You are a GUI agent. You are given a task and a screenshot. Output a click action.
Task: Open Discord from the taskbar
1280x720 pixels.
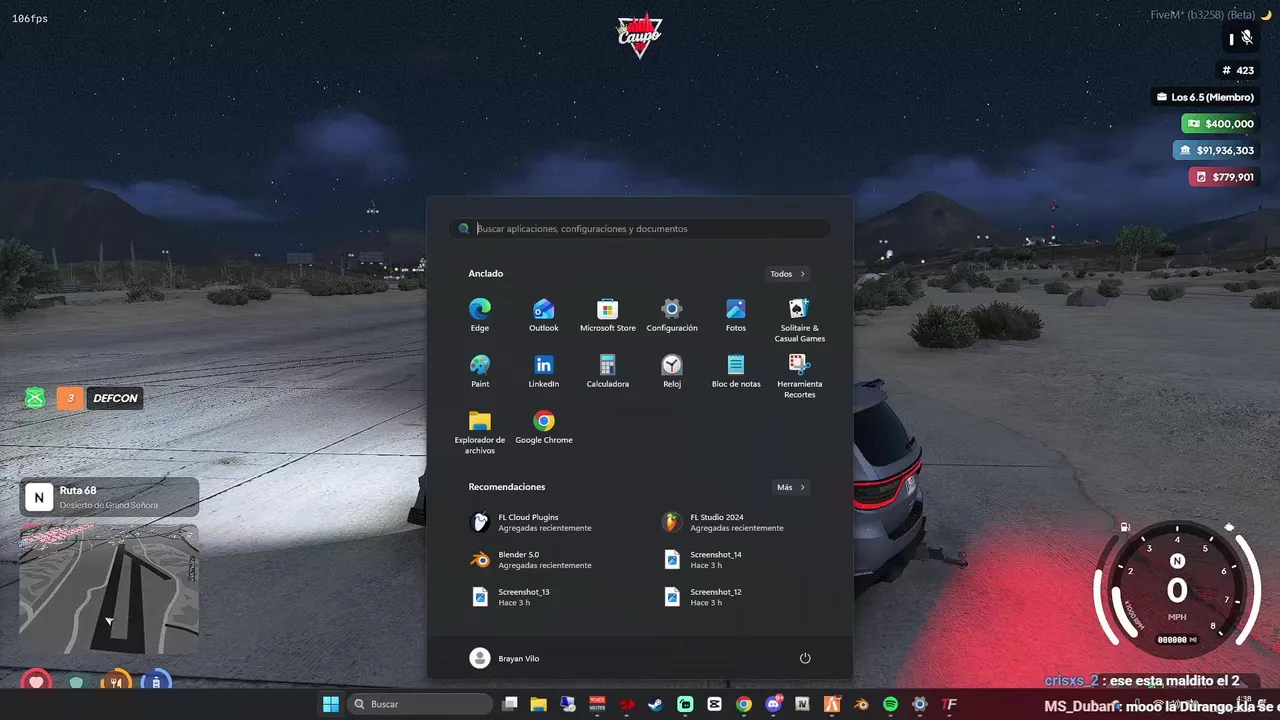pyautogui.click(x=773, y=704)
